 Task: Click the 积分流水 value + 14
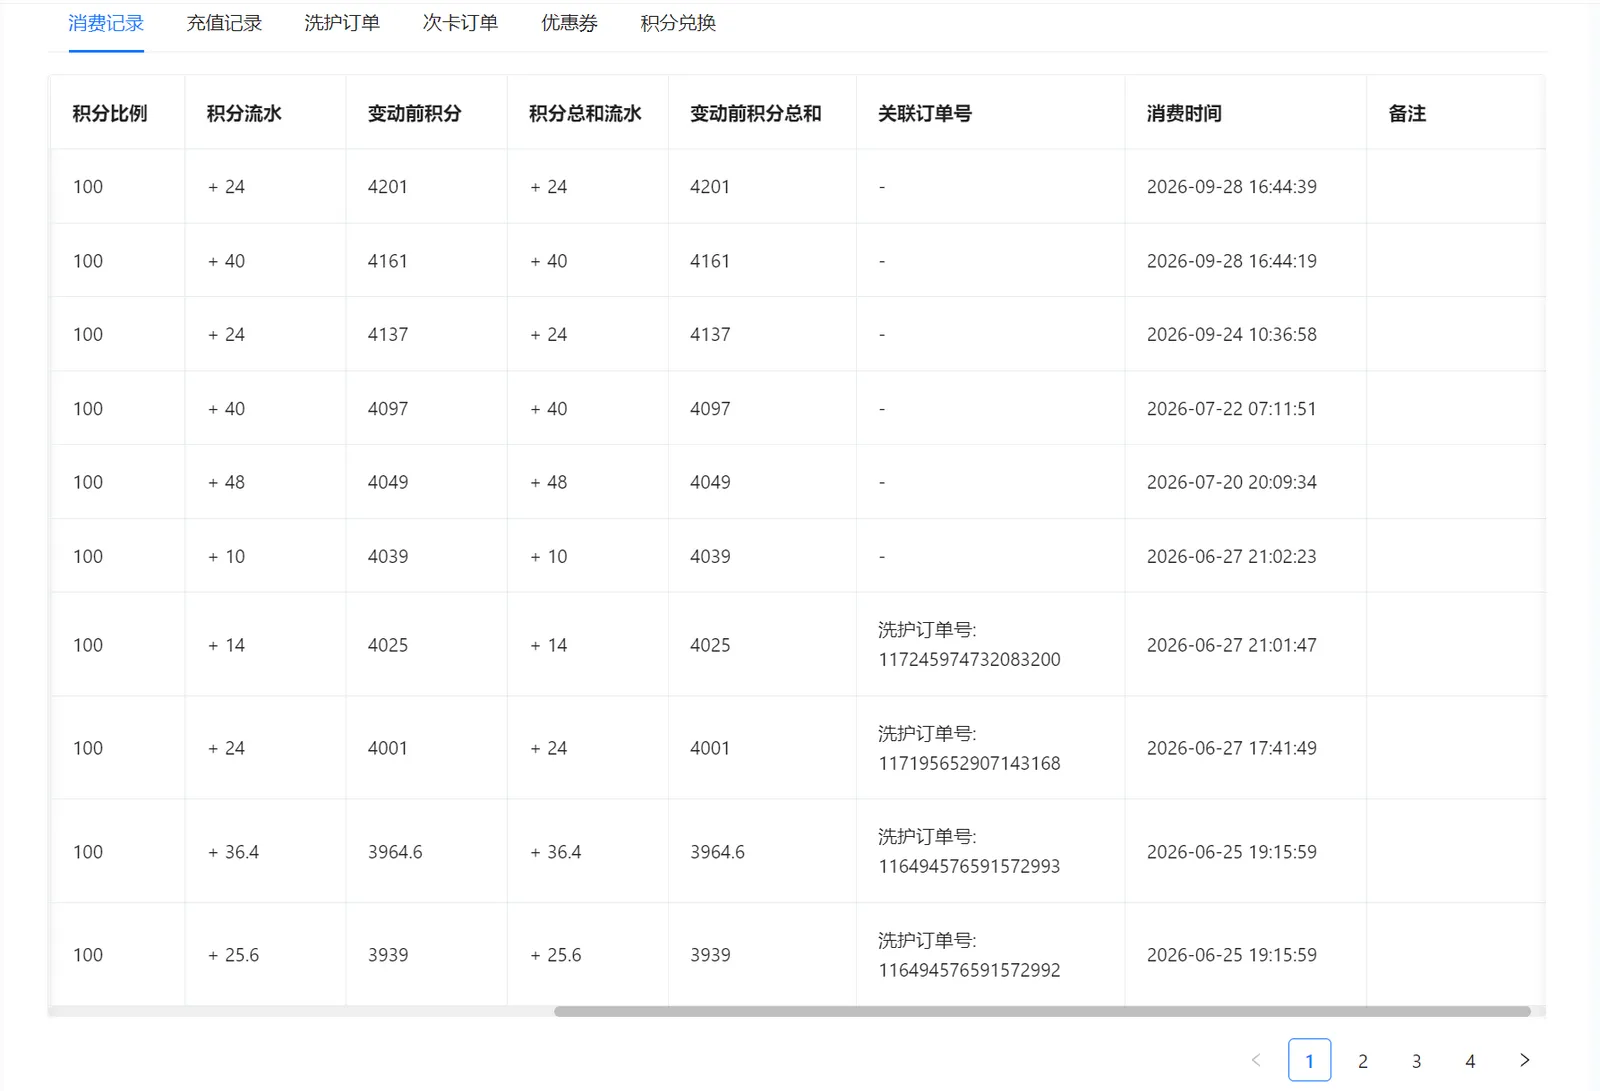227,645
